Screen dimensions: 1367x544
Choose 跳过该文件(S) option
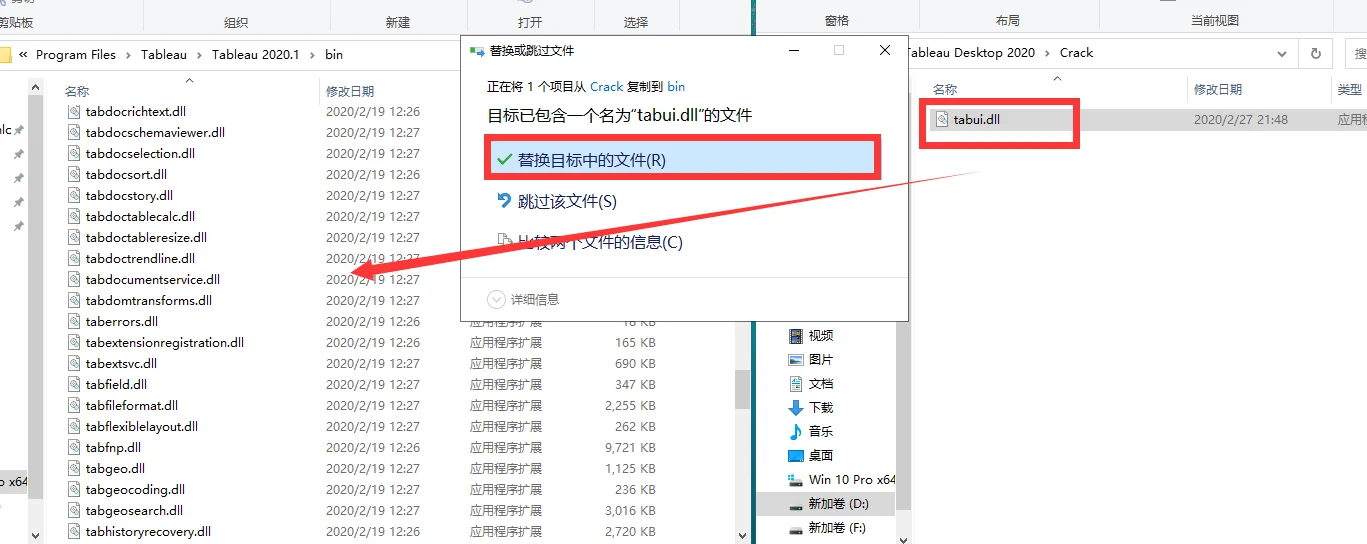566,202
